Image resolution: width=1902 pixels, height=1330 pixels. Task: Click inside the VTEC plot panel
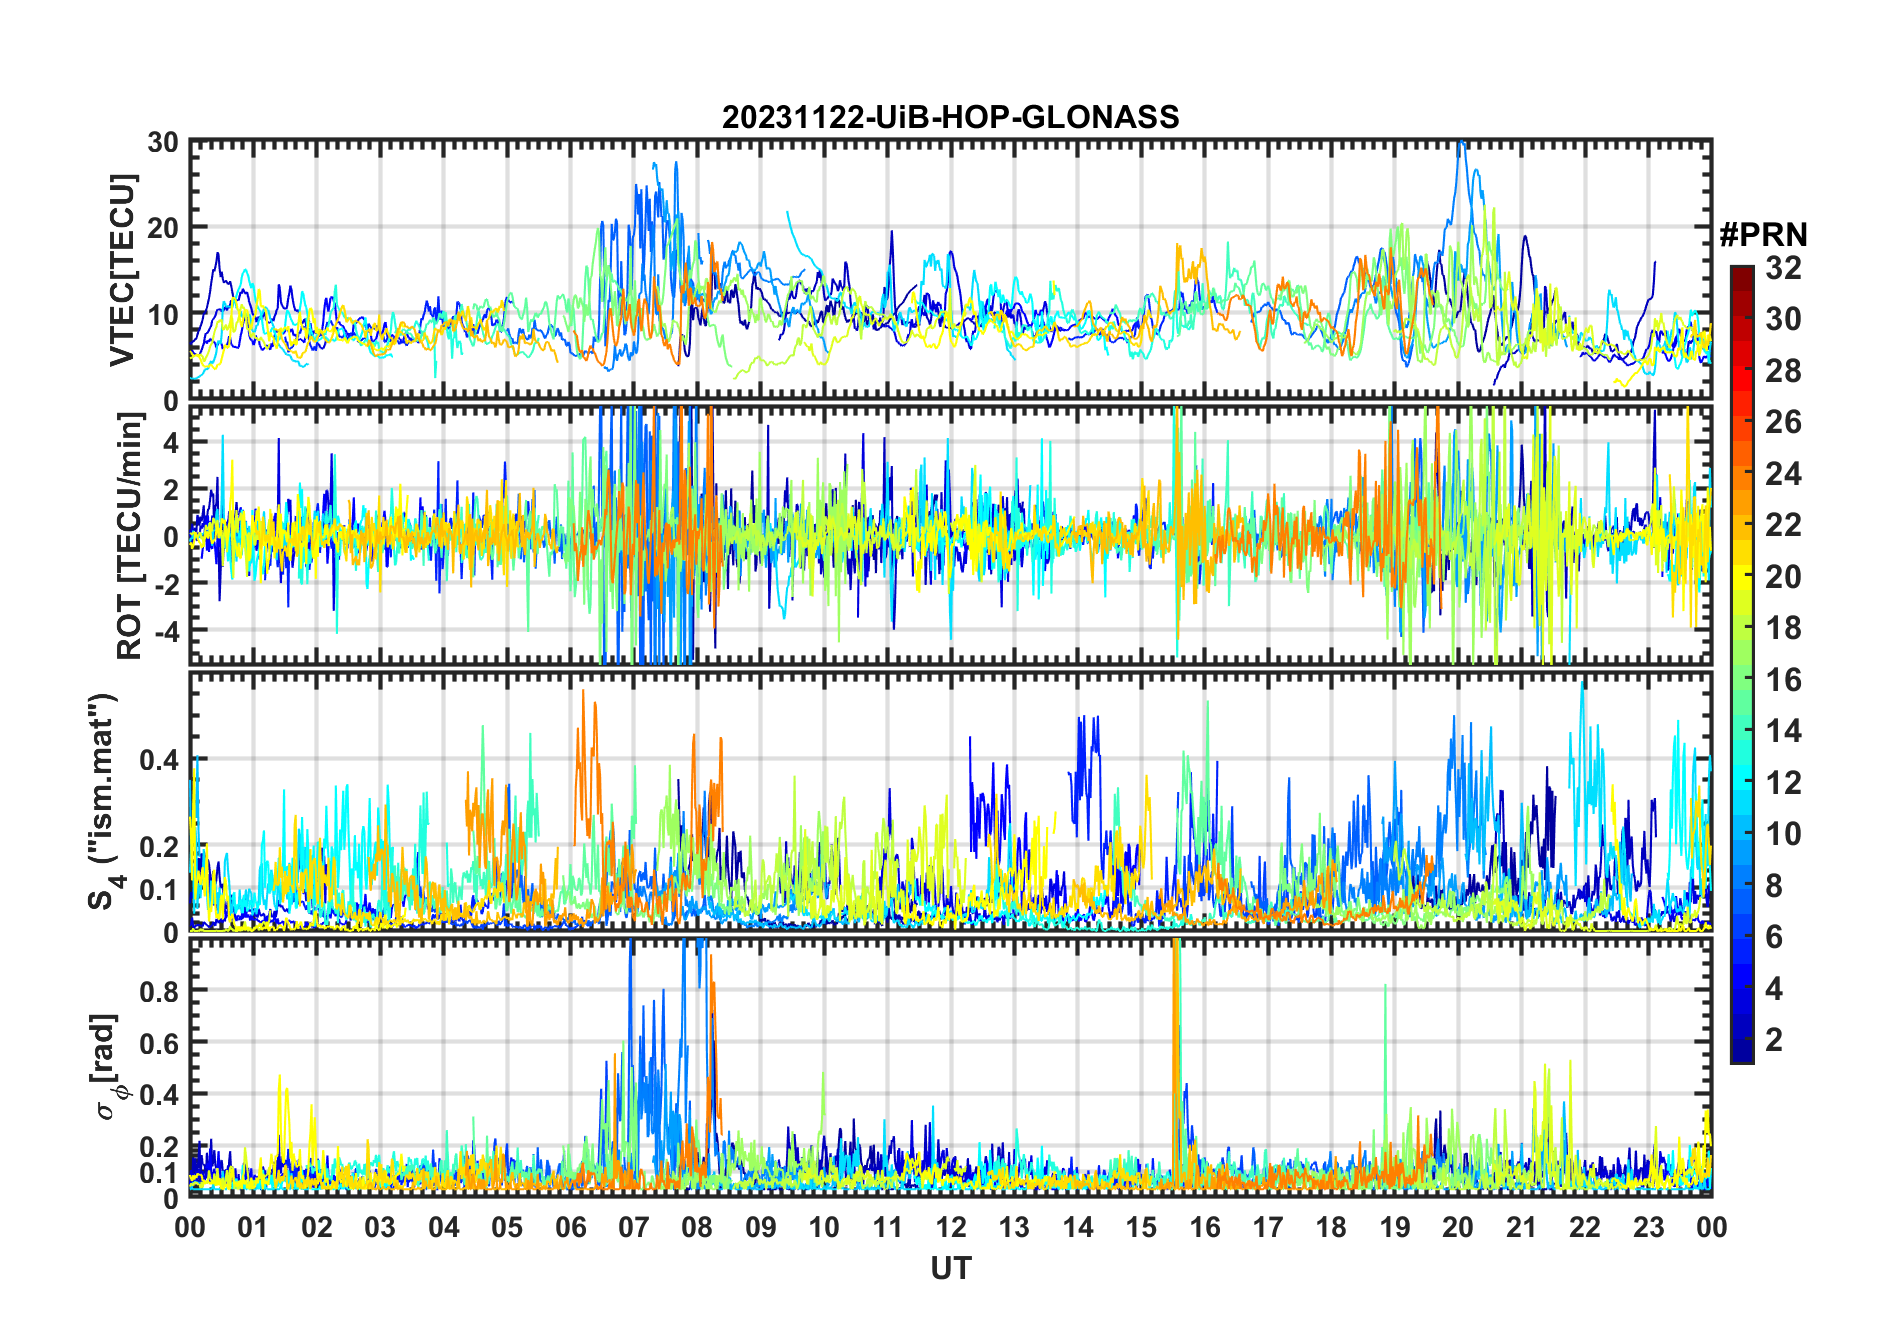[x=951, y=270]
